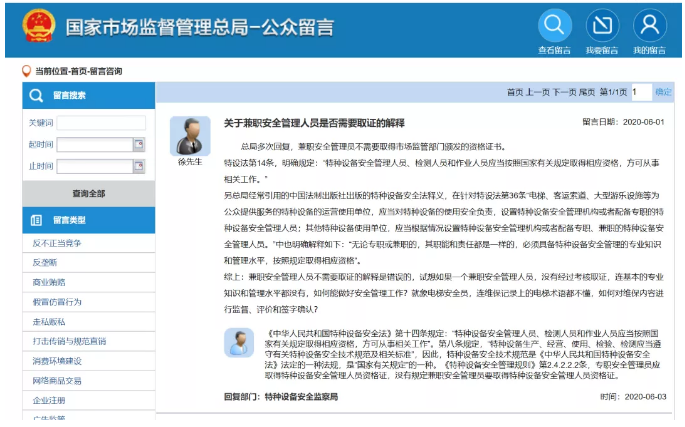Click the site title 国家市场监督管理总局-公众留言
685x427 pixels.
[200, 27]
